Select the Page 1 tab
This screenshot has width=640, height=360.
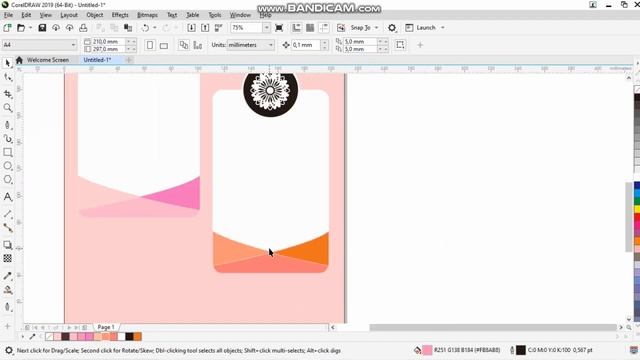[x=106, y=327]
